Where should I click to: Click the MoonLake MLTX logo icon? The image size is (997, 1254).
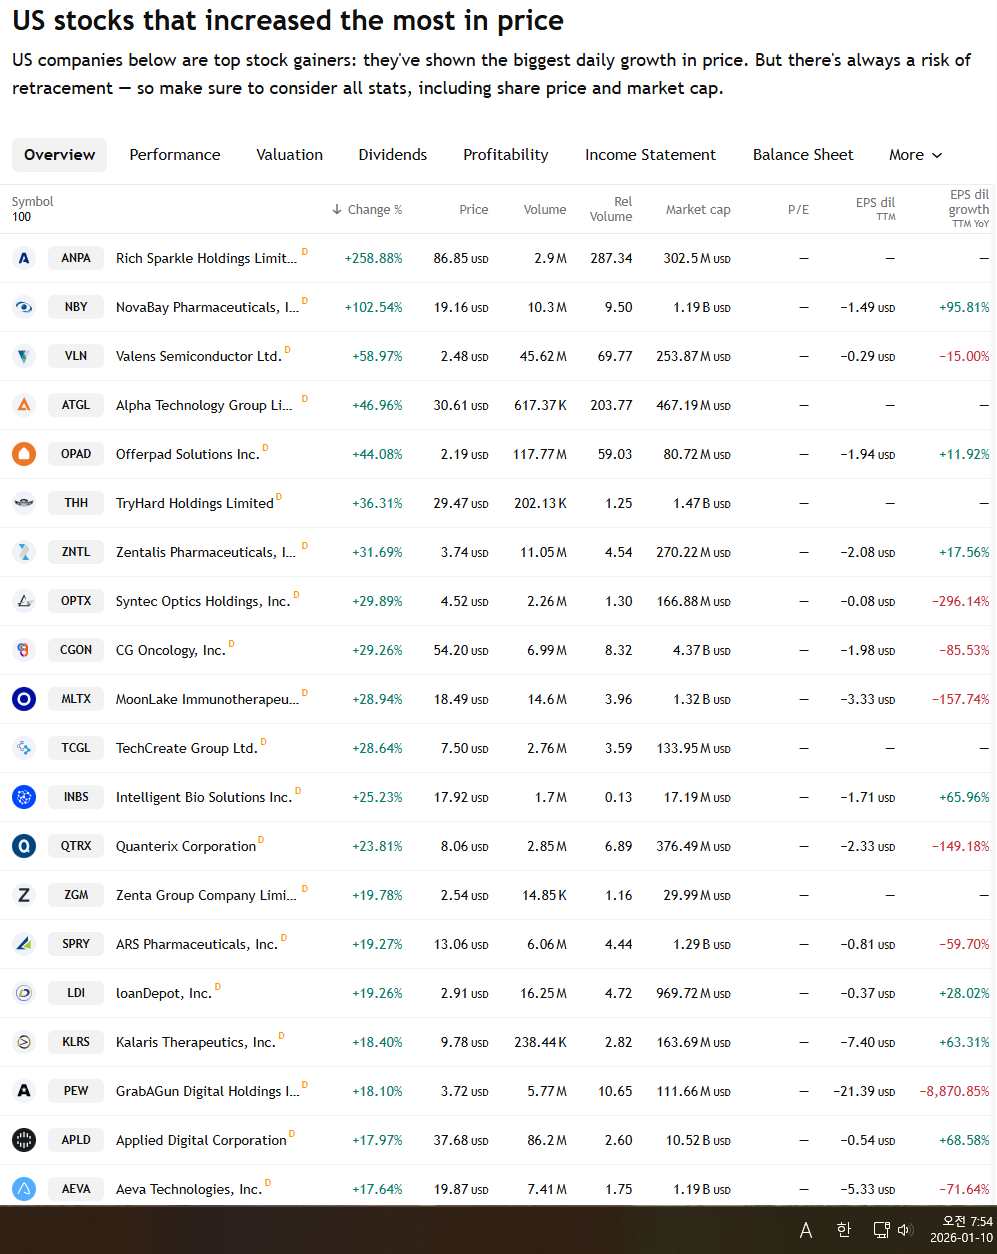(24, 699)
